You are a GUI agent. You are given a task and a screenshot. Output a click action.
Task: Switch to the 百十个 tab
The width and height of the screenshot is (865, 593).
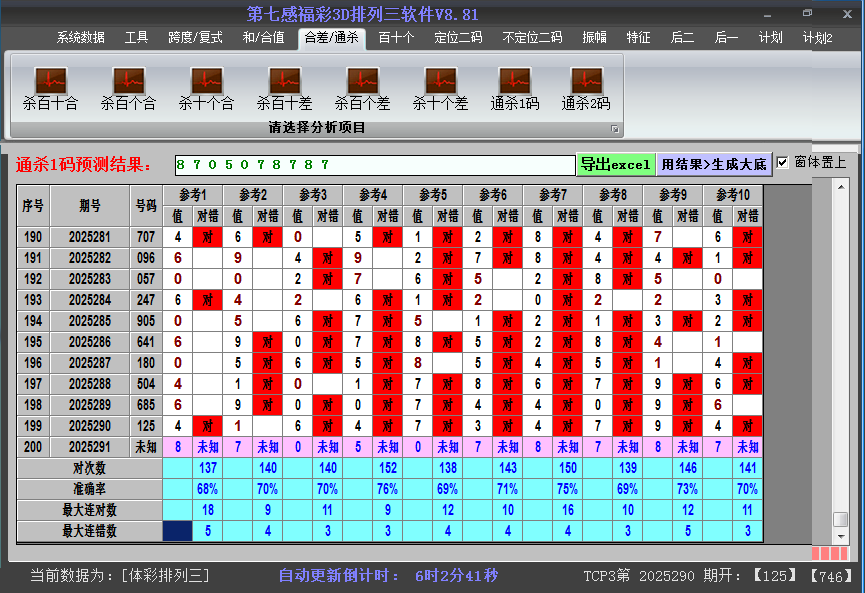point(396,38)
